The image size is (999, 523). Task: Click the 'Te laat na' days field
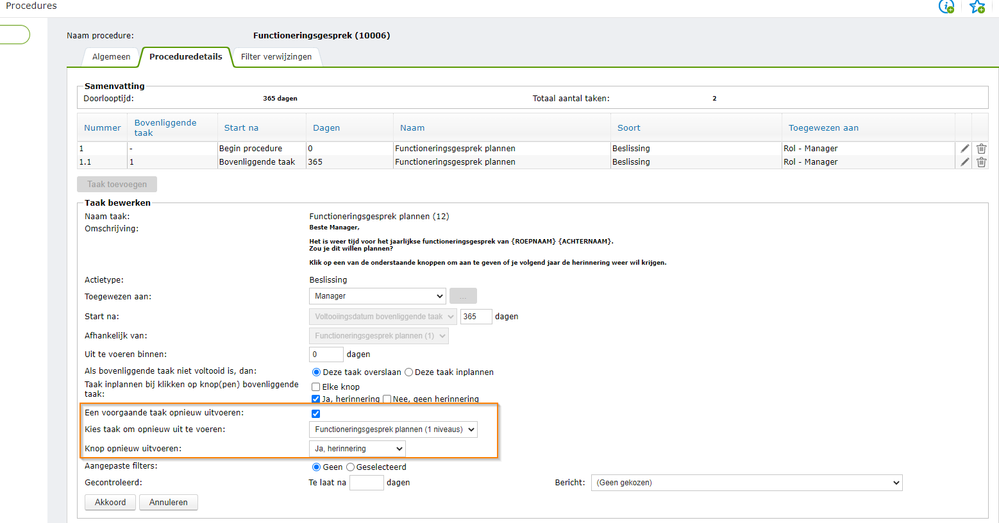(367, 482)
